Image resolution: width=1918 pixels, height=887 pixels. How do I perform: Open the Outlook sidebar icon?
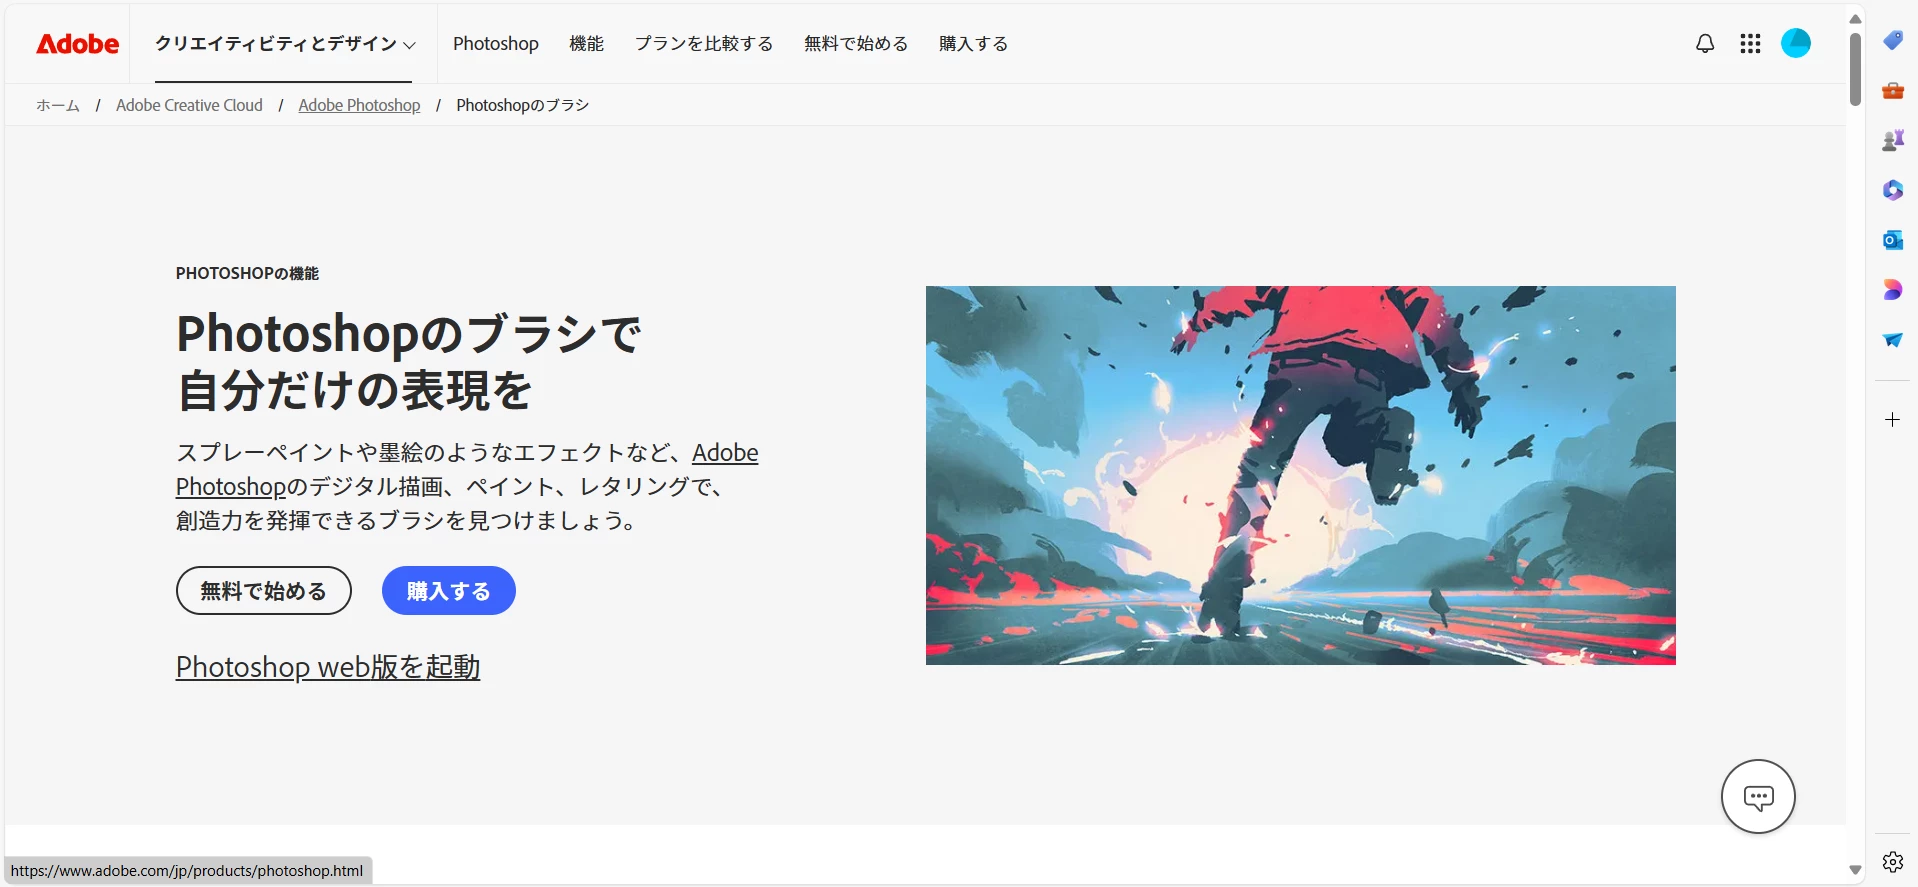[x=1893, y=240]
